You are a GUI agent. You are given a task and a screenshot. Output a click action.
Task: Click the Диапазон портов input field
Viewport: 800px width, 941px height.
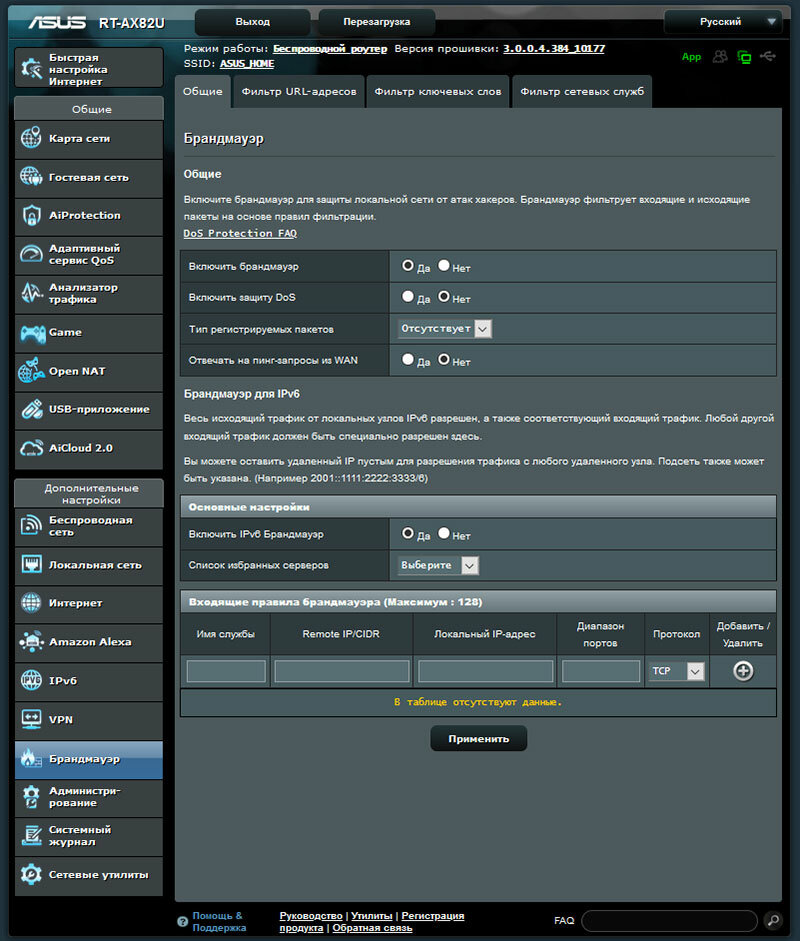601,671
